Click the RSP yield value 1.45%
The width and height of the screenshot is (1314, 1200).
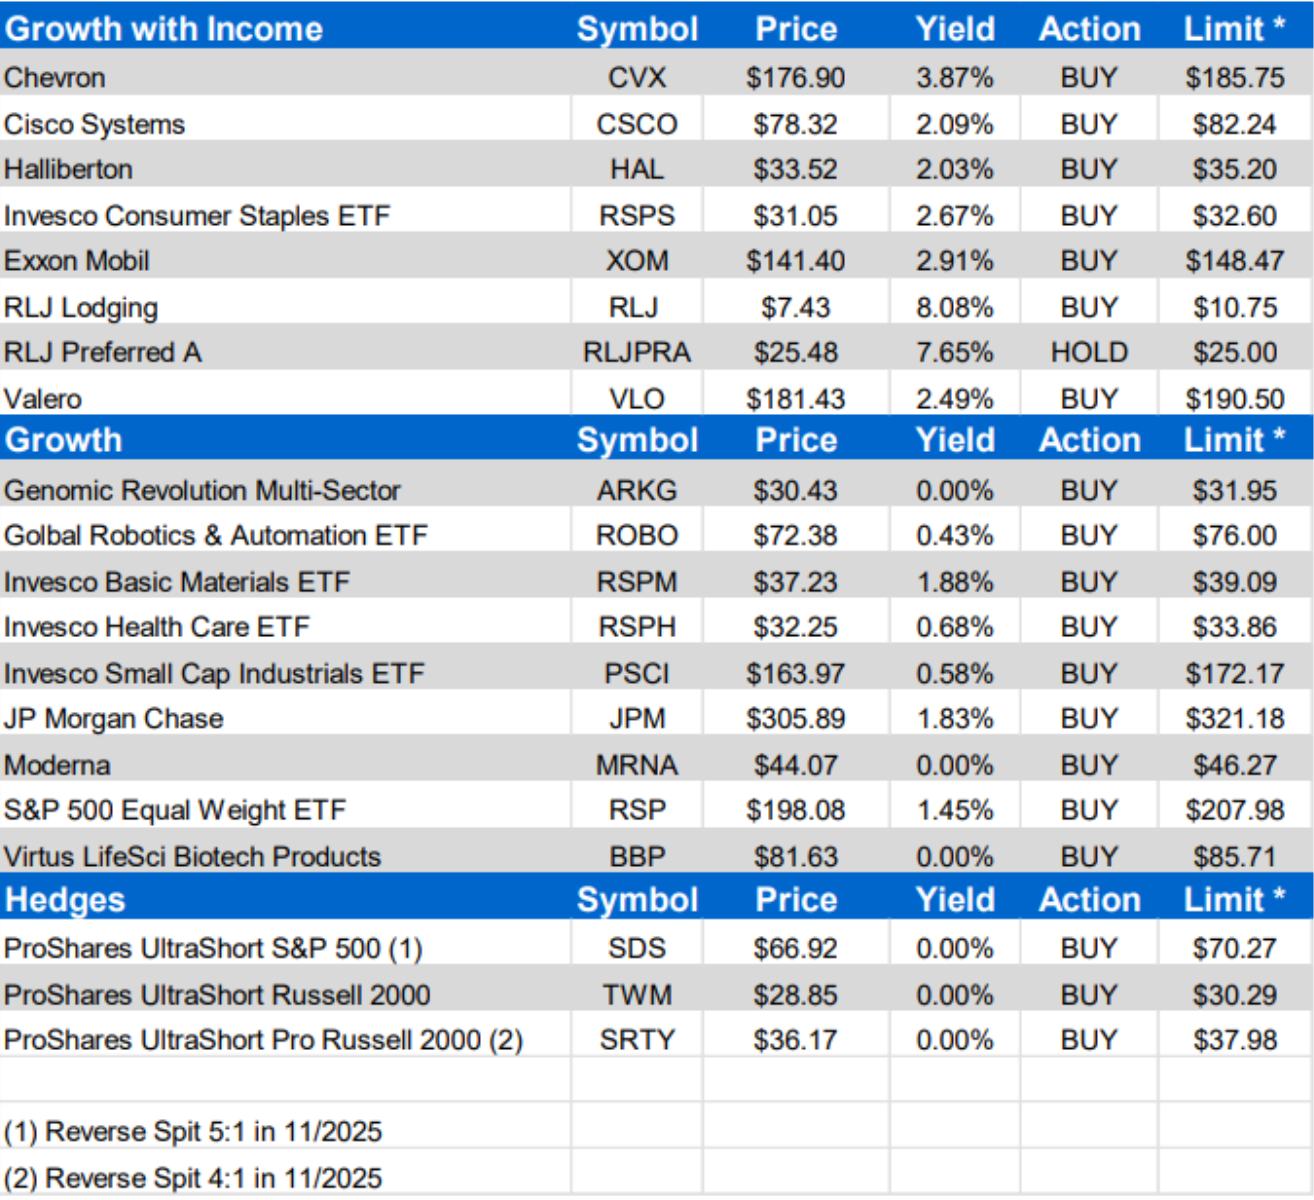[954, 810]
